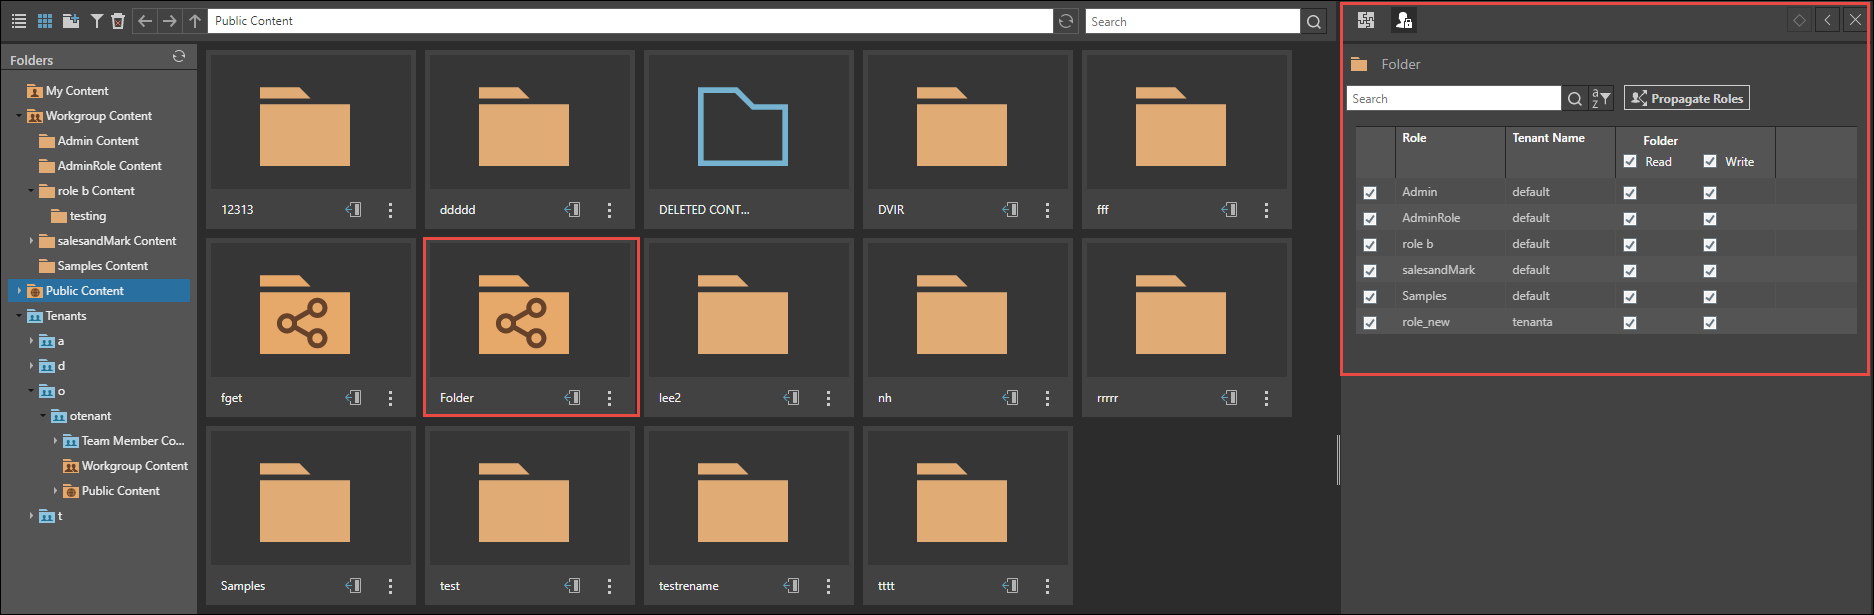
Task: Open three-dot menu for DVIR folder
Action: 1047,210
